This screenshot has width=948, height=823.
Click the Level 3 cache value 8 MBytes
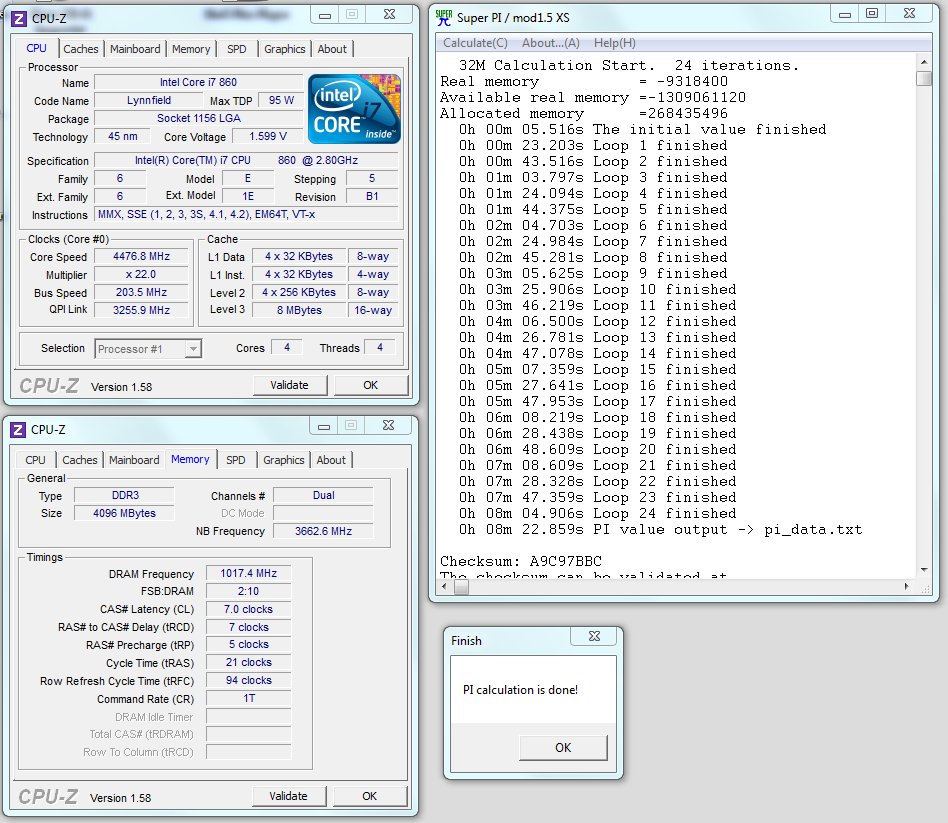tap(299, 310)
